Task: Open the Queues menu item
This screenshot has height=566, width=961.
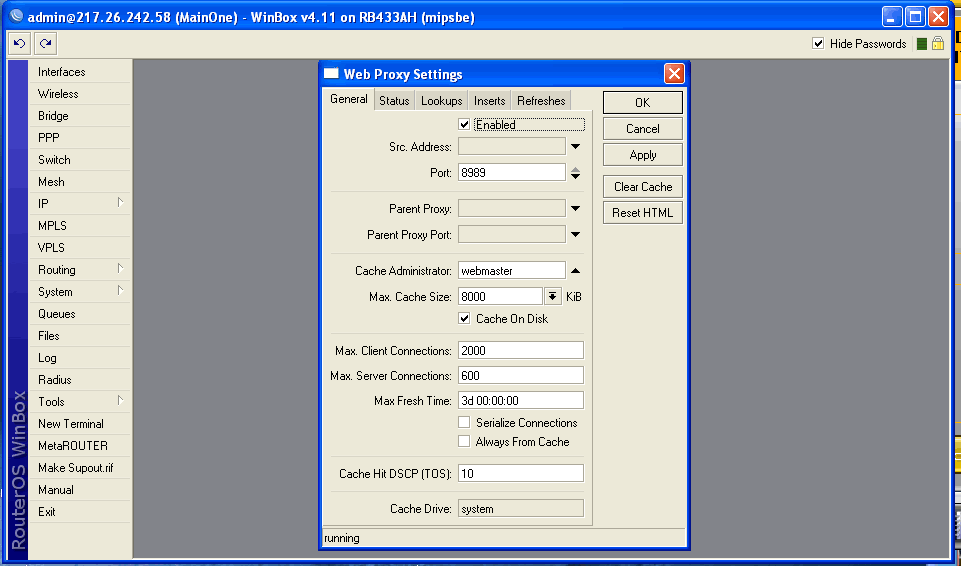Action: [x=80, y=314]
